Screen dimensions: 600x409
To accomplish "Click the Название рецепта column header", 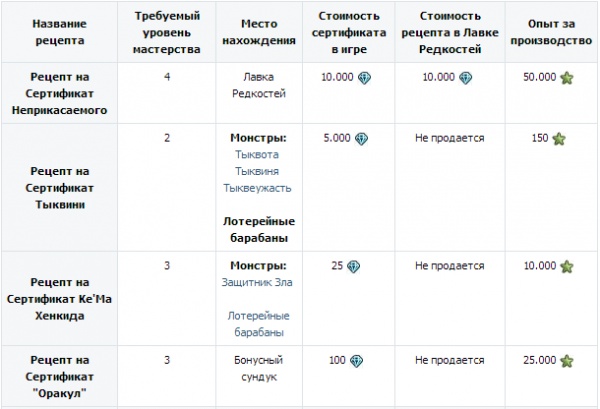I will pos(59,32).
